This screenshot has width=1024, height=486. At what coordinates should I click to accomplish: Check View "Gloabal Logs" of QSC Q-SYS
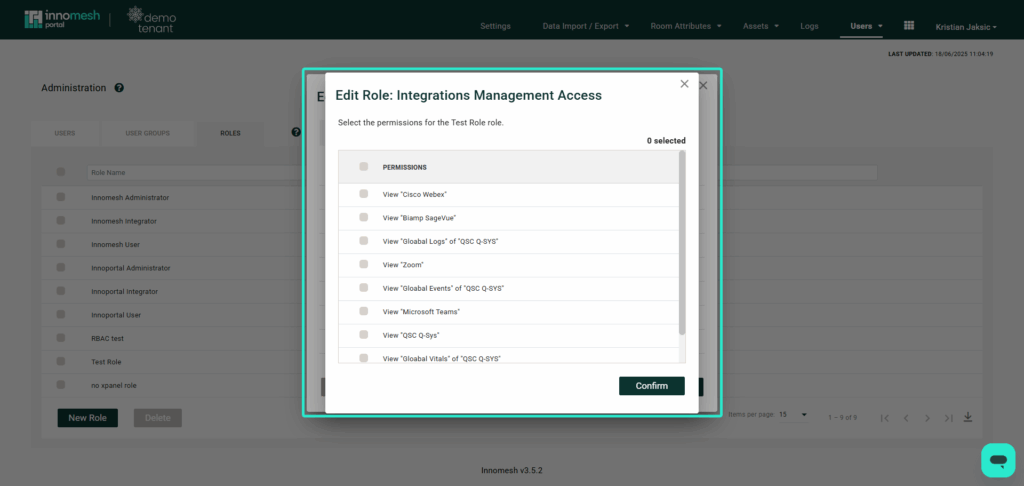[x=364, y=241]
